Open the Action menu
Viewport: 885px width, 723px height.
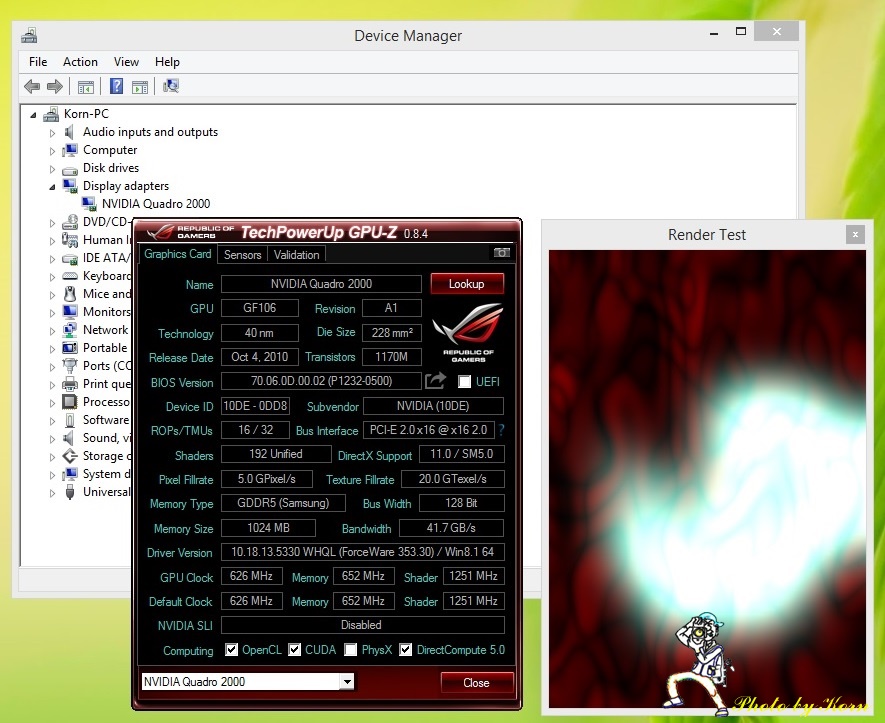click(x=80, y=62)
